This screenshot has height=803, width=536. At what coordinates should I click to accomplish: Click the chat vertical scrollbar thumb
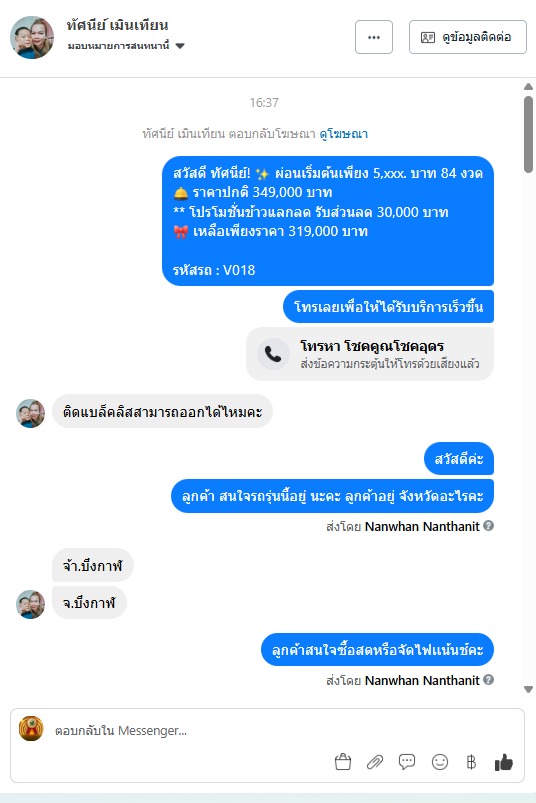(x=528, y=134)
